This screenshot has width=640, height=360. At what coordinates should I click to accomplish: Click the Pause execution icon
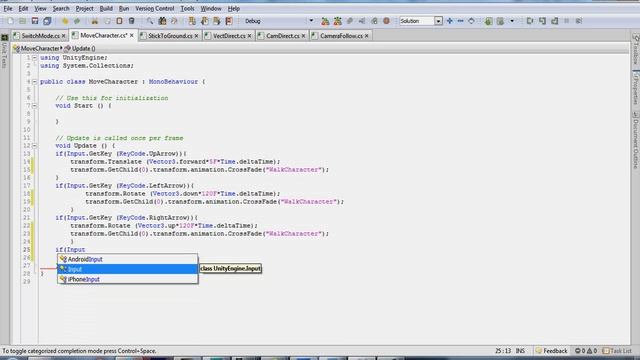tap(567, 21)
